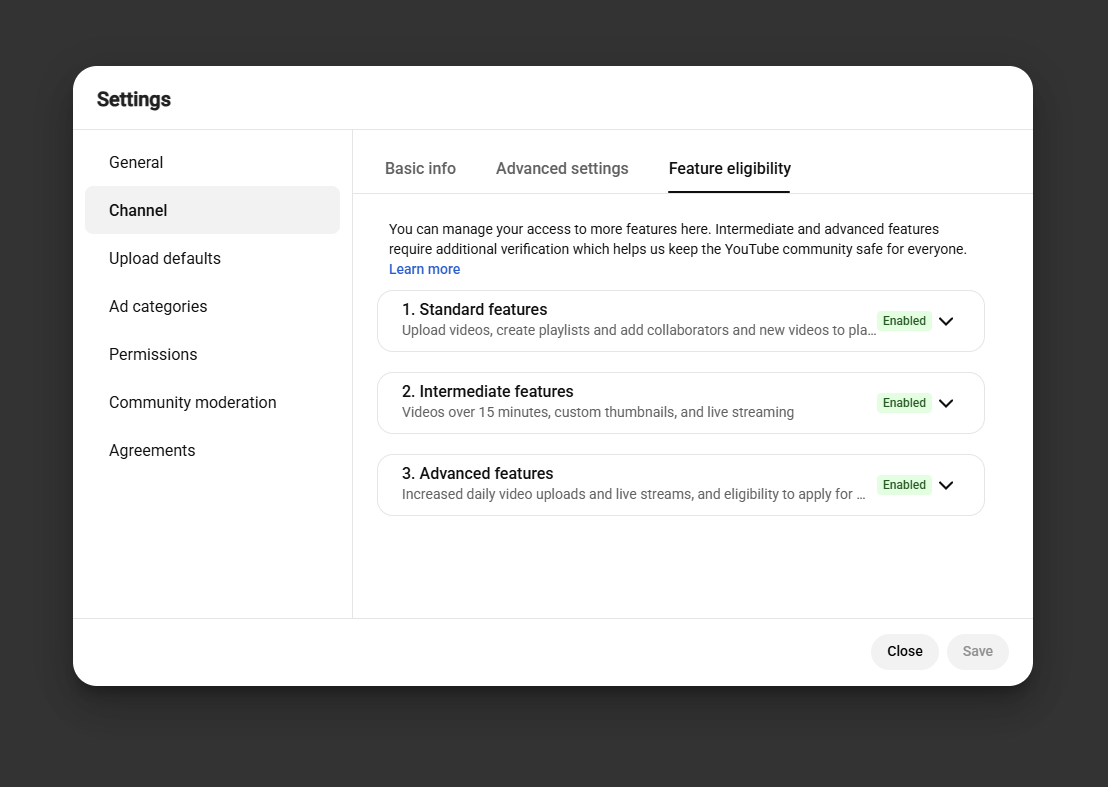Switch to the Advanced settings tab
This screenshot has width=1108, height=787.
562,169
